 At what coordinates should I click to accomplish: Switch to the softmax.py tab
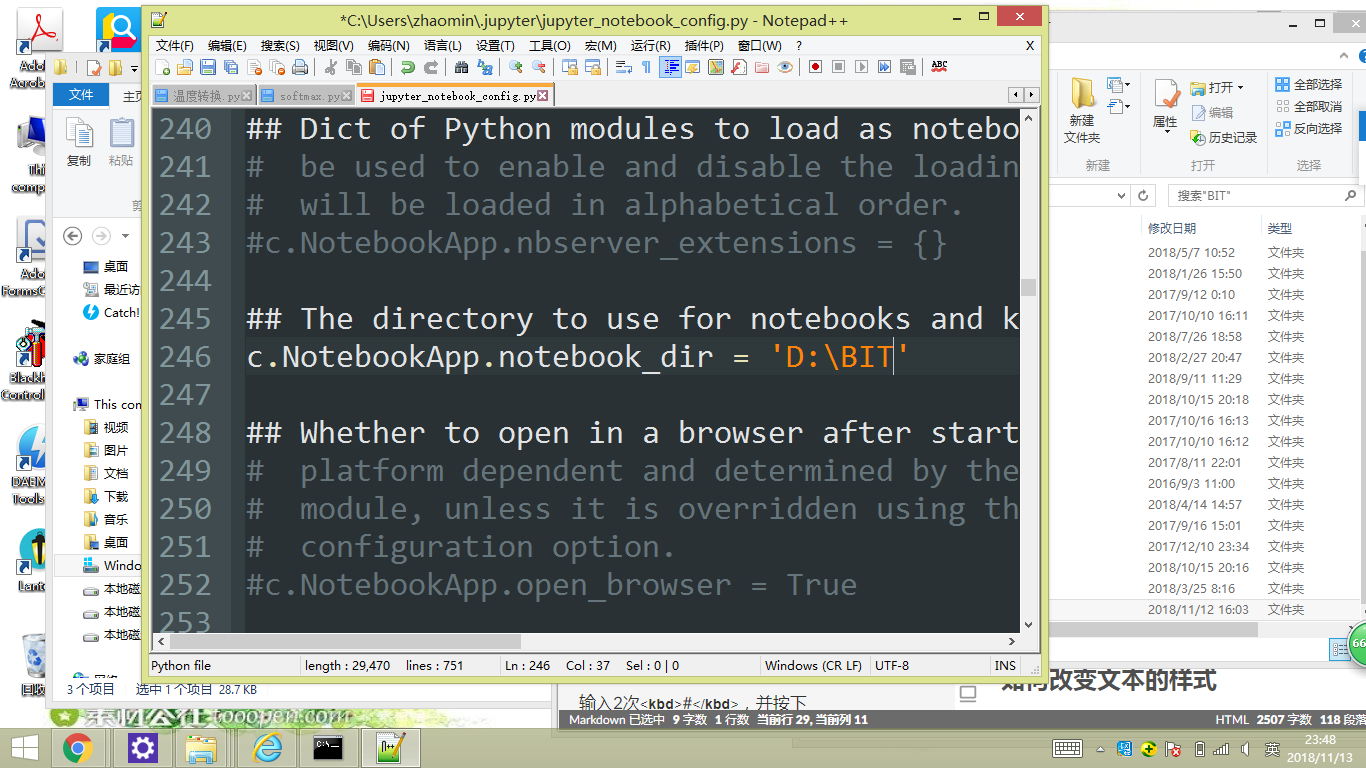(x=307, y=96)
